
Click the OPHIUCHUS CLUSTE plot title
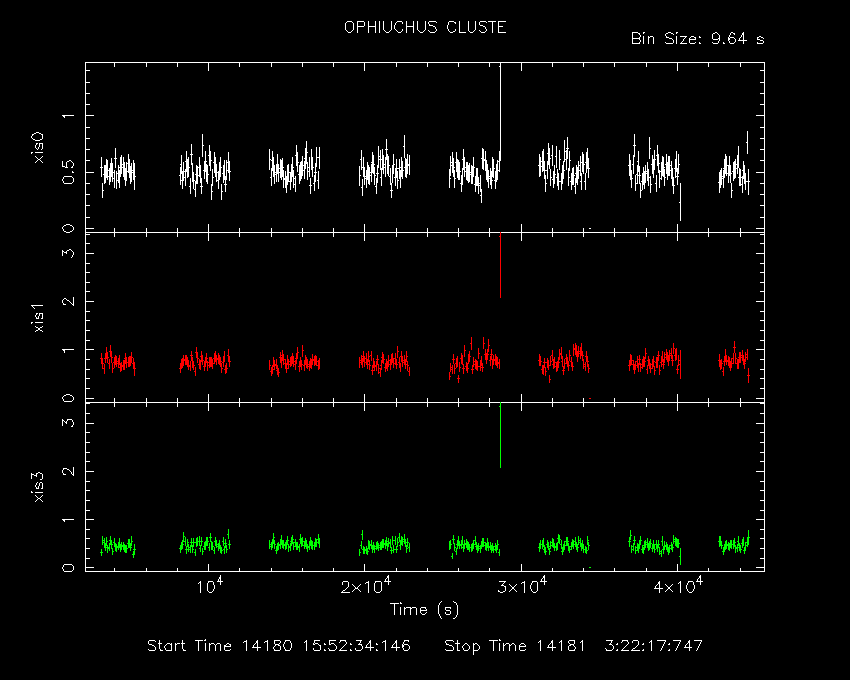pyautogui.click(x=425, y=28)
